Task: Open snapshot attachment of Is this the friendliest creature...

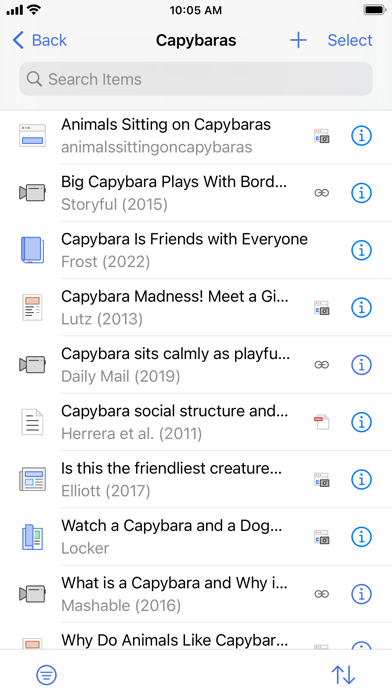Action: coord(321,479)
